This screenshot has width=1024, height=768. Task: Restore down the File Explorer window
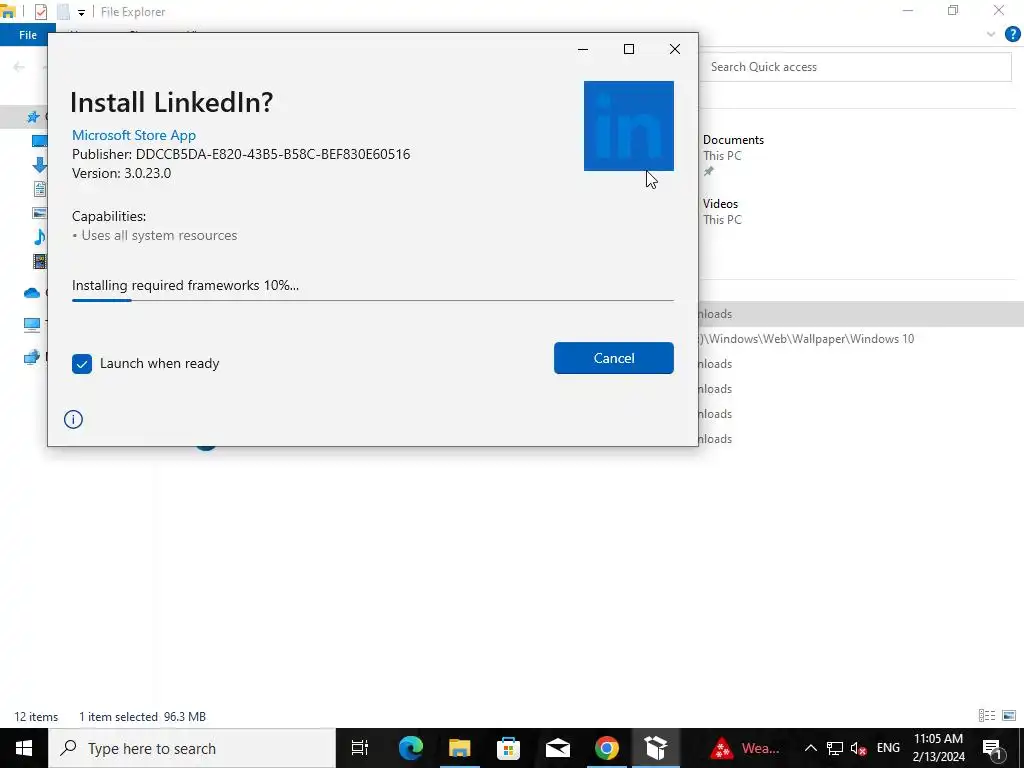click(953, 10)
